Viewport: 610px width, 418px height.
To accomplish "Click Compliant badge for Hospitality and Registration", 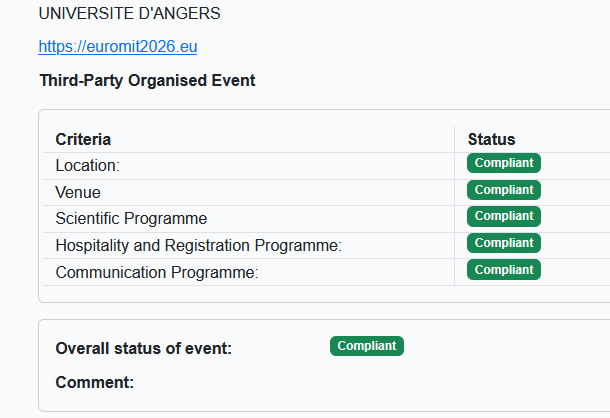I will 504,243.
